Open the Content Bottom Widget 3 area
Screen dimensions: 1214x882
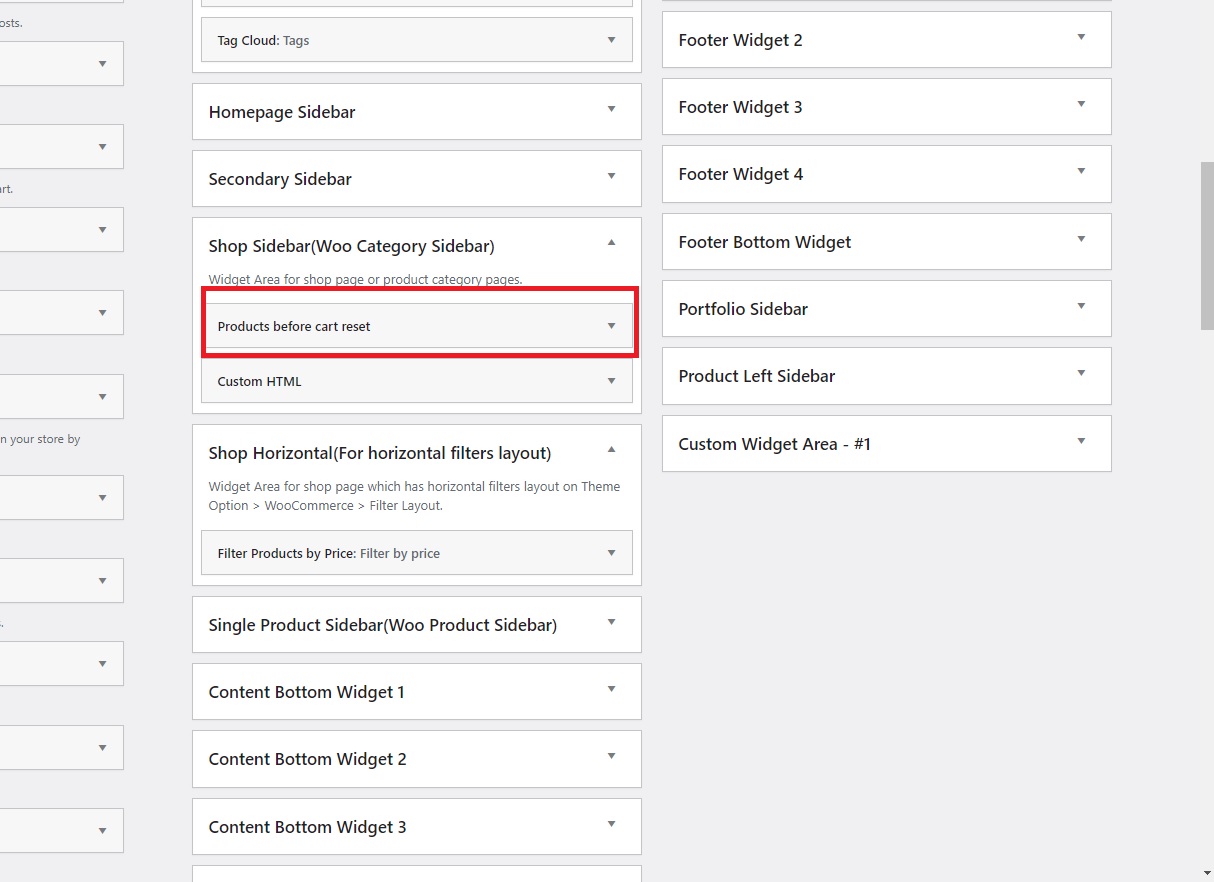(x=416, y=827)
